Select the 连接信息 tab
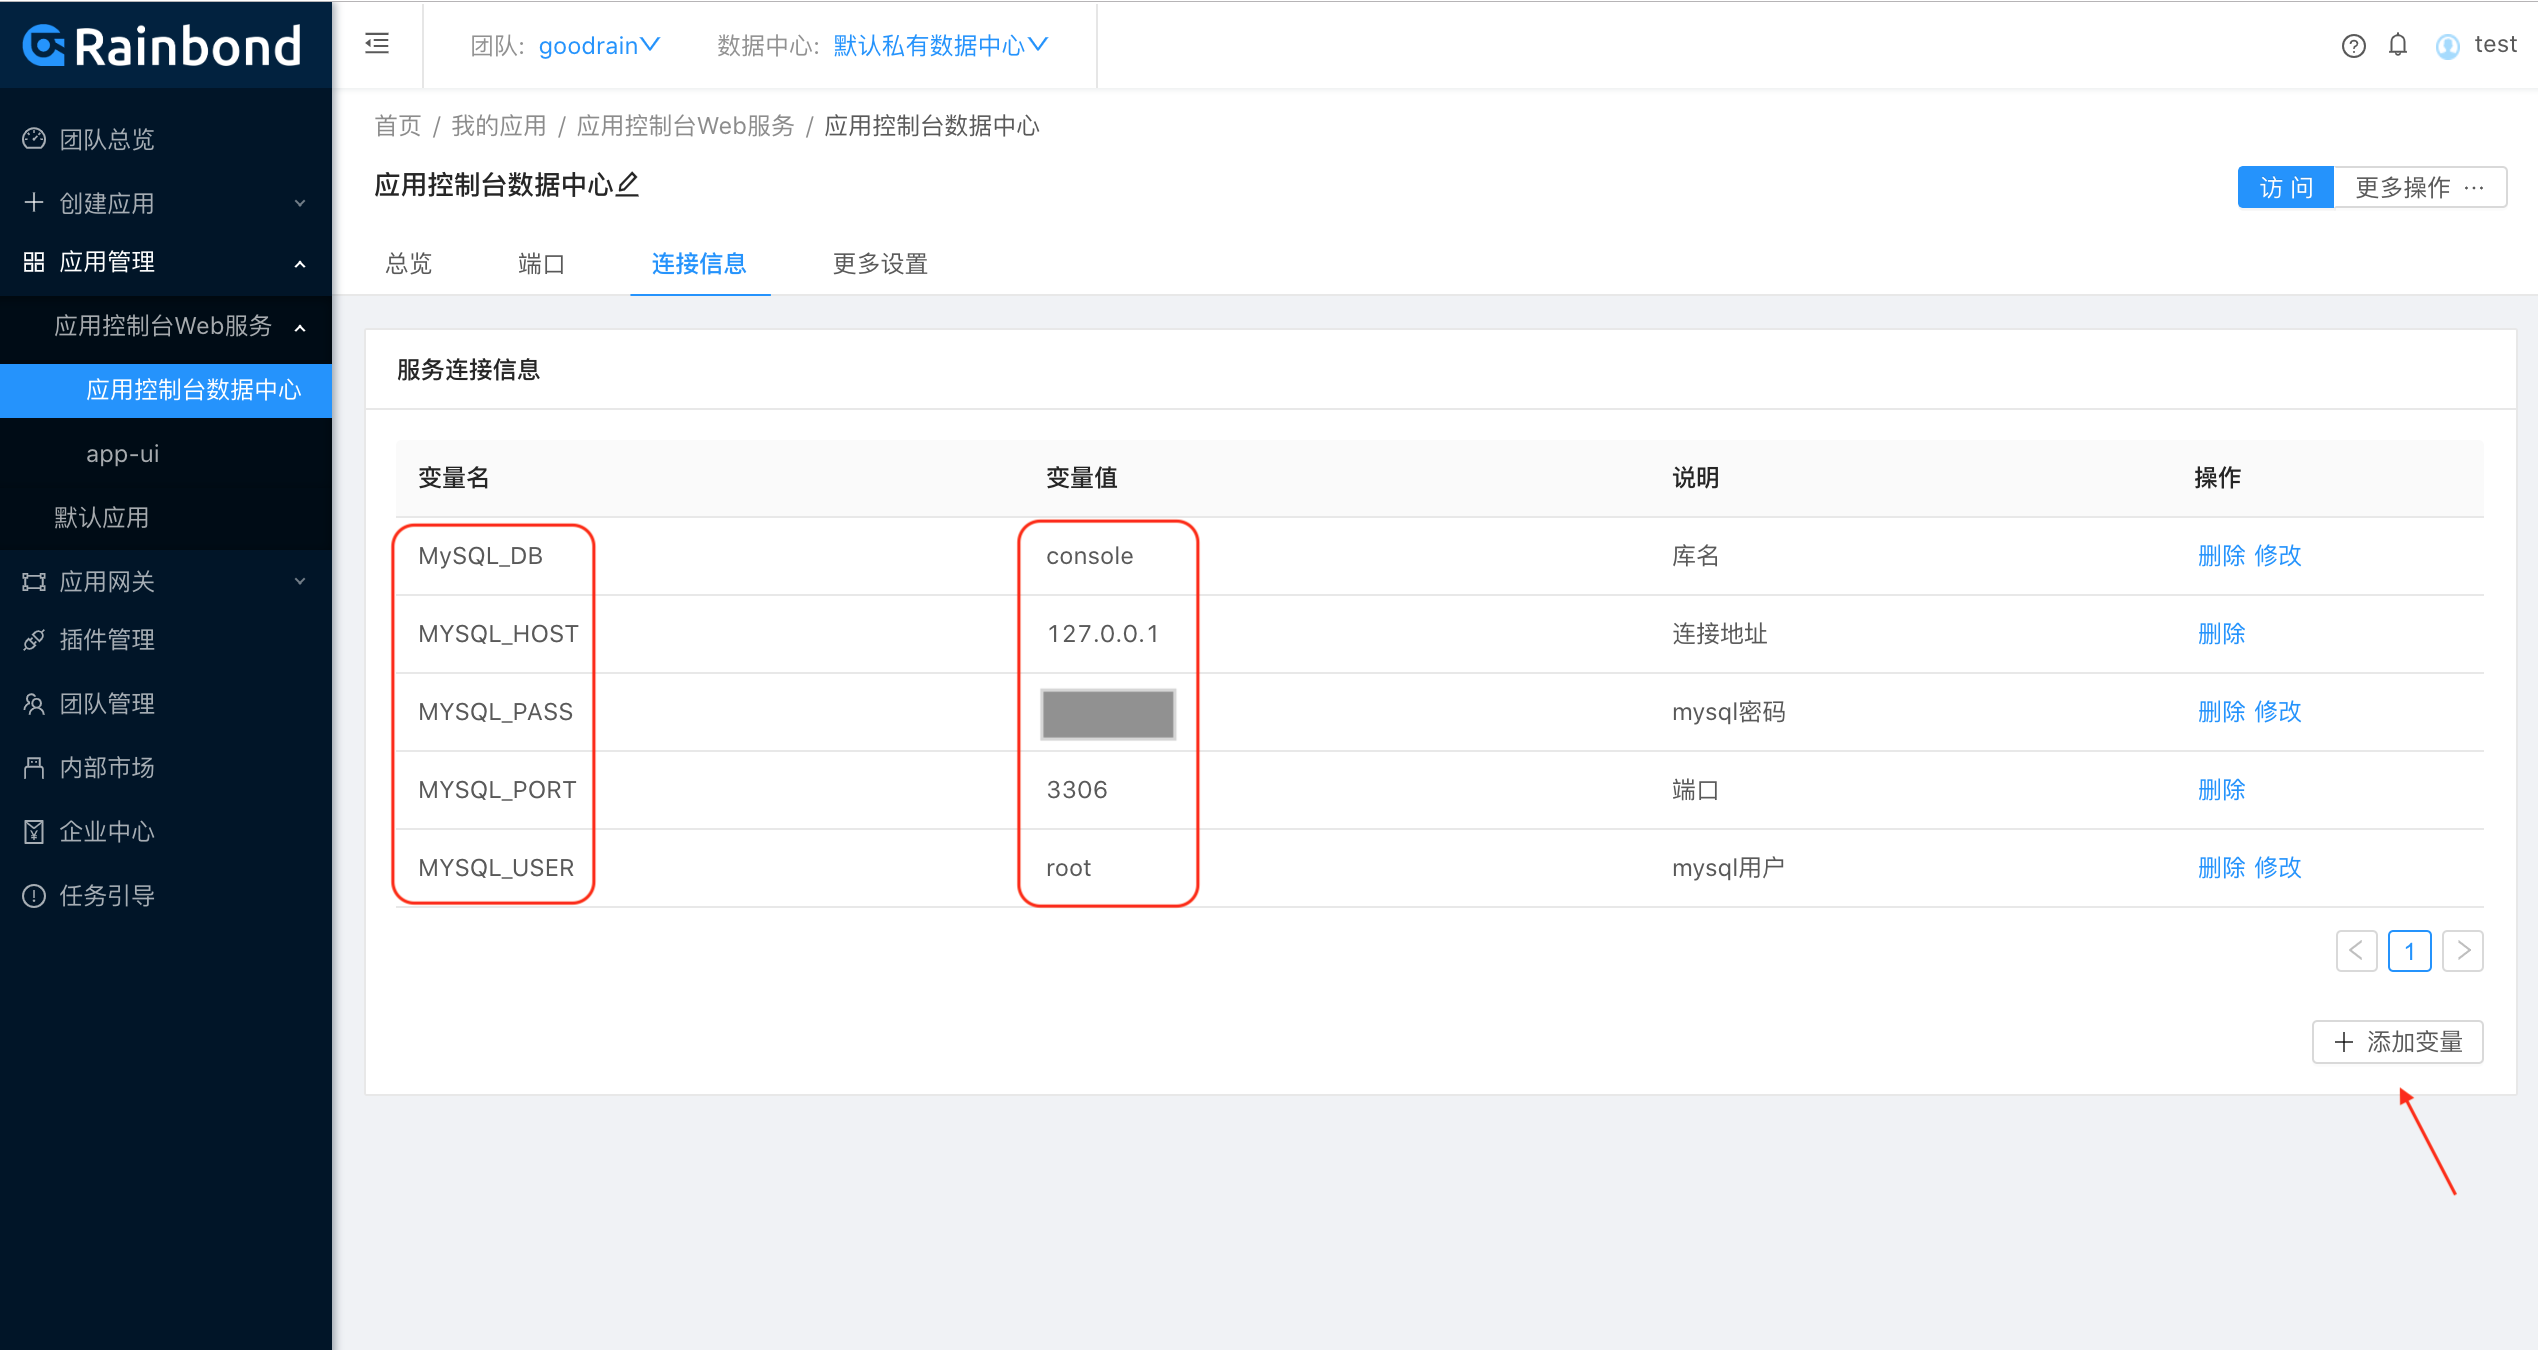This screenshot has height=1350, width=2538. point(699,263)
